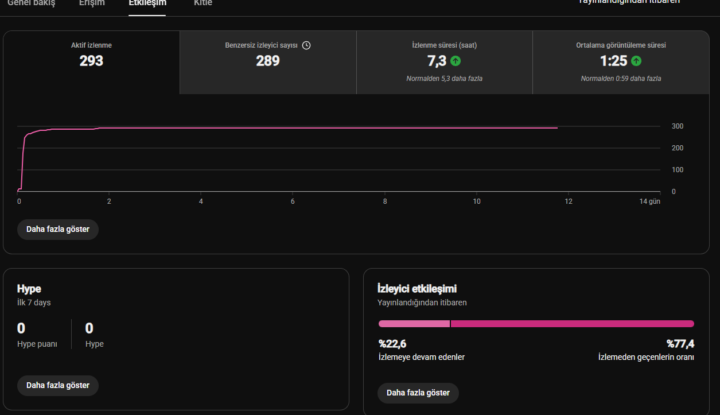Open the Yayınlandığından itibaren date range dropdown
720x415 pixels.
click(x=629, y=2)
